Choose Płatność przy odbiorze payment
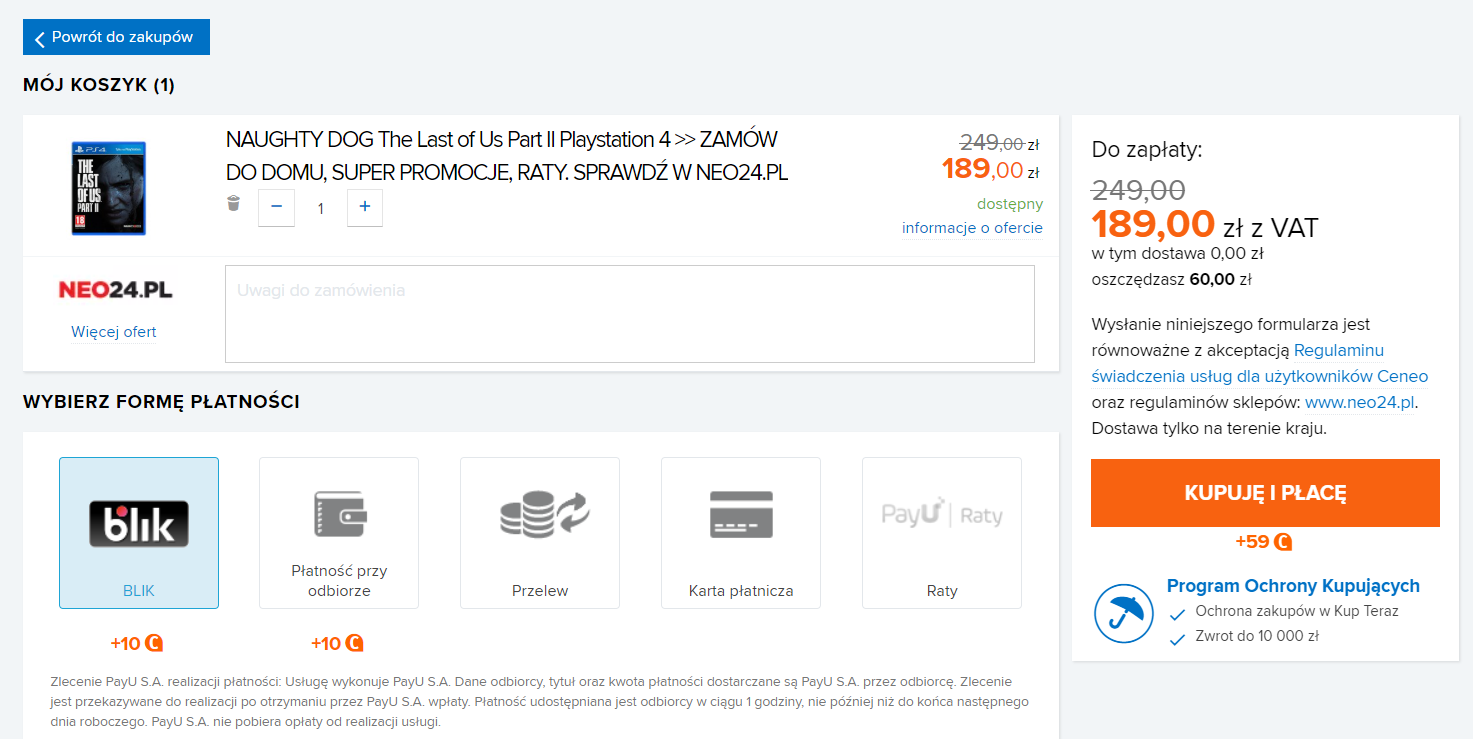 tap(339, 533)
